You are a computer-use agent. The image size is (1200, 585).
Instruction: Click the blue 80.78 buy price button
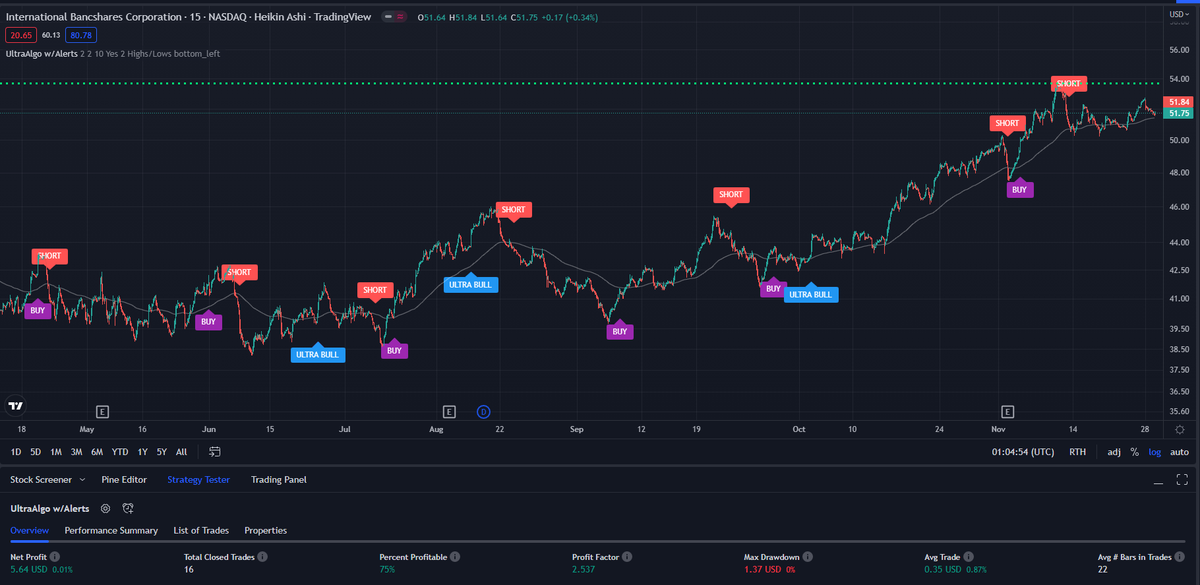(x=80, y=35)
